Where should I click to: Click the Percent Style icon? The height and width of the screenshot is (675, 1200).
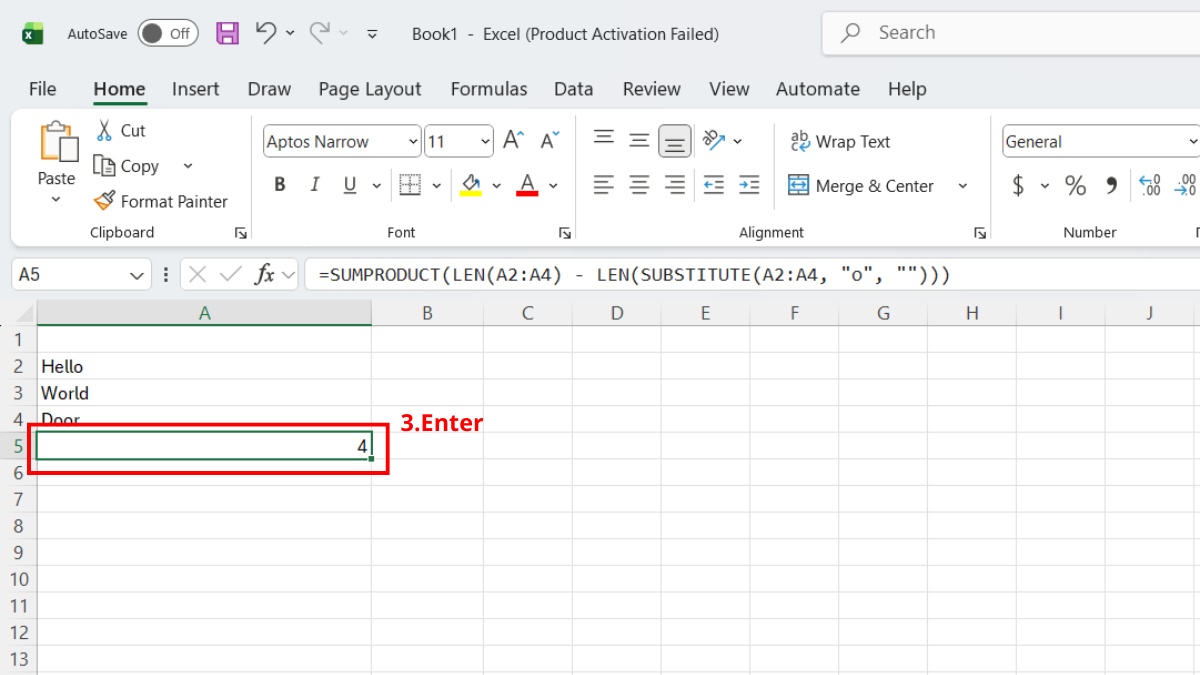coord(1075,185)
